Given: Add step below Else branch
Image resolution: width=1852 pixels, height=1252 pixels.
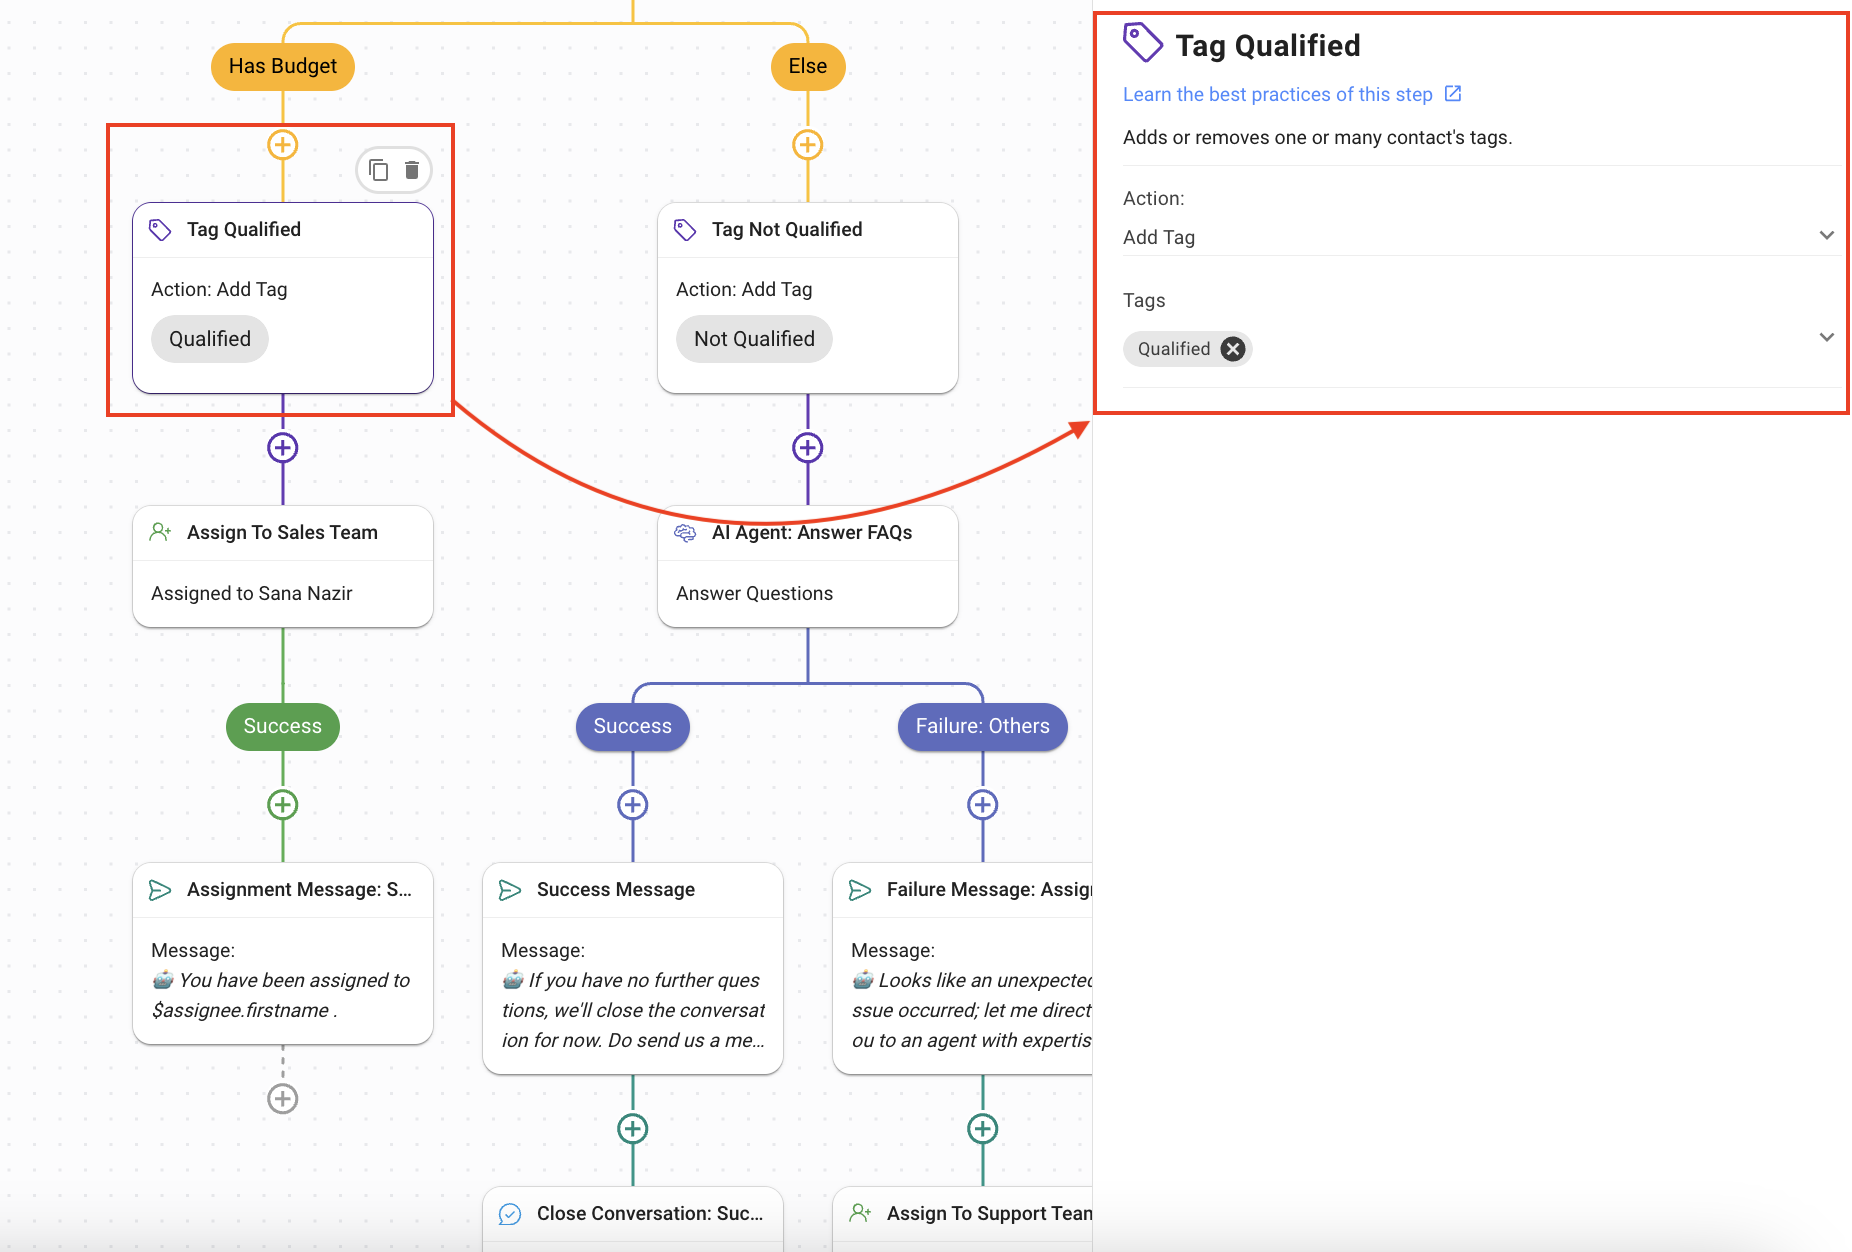Looking at the screenshot, I should coord(808,145).
